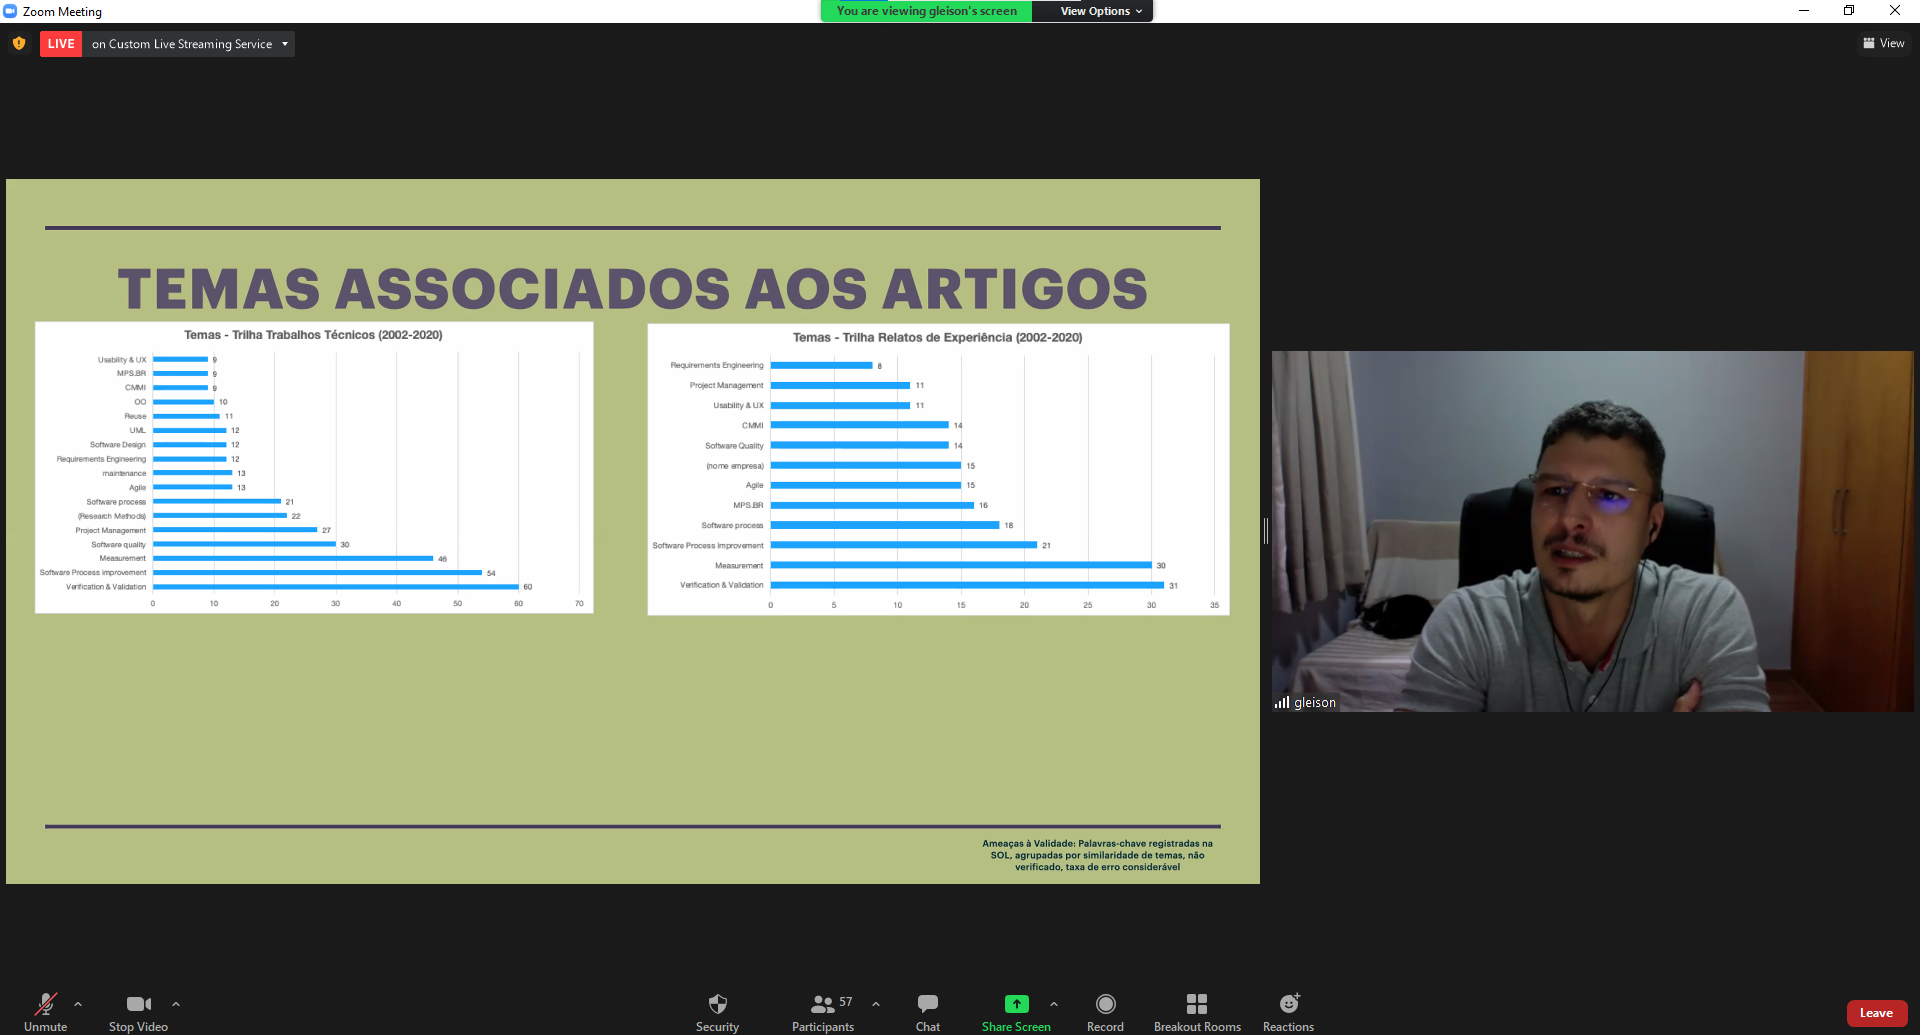The width and height of the screenshot is (1920, 1035).
Task: Open Custom Live Streaming Service dropdown
Action: point(188,44)
